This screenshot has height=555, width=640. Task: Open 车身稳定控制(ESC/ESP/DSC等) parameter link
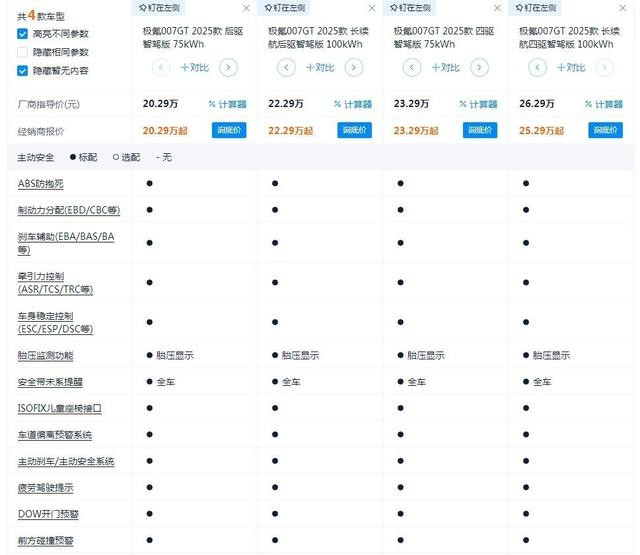tap(55, 322)
